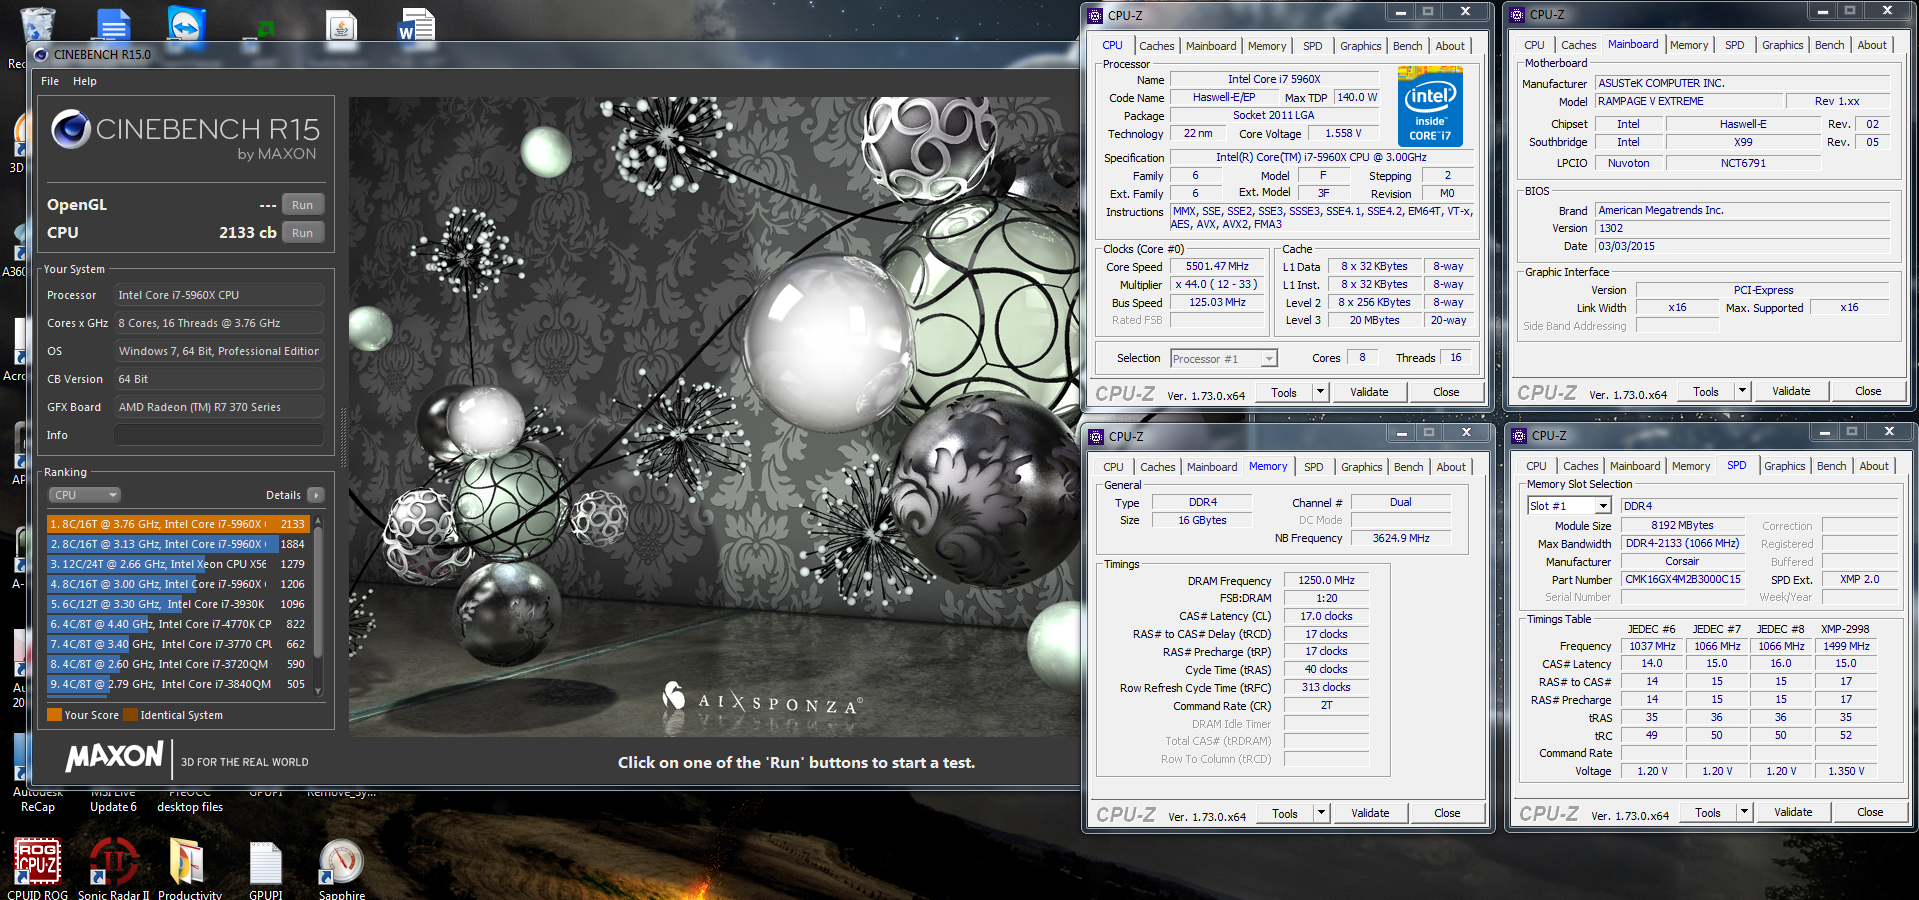Image resolution: width=1919 pixels, height=900 pixels.
Task: Open About tab in CPU-Z SPD window
Action: pos(1874,466)
